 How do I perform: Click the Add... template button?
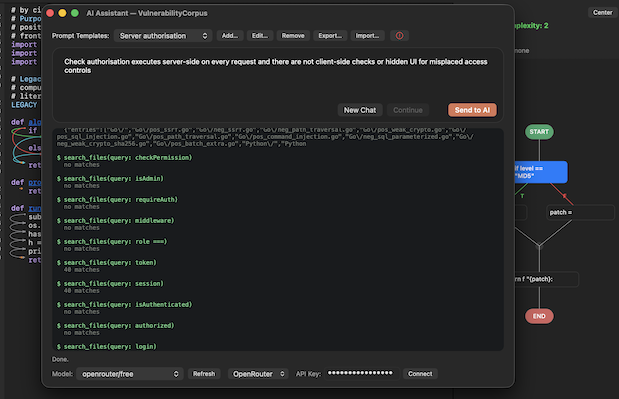click(x=230, y=36)
